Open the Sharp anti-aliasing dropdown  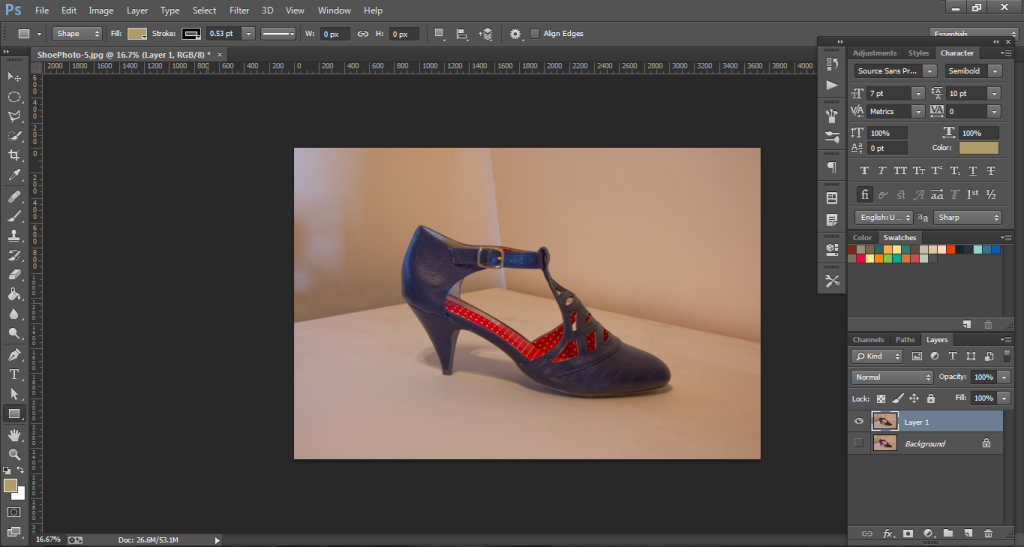[967, 217]
